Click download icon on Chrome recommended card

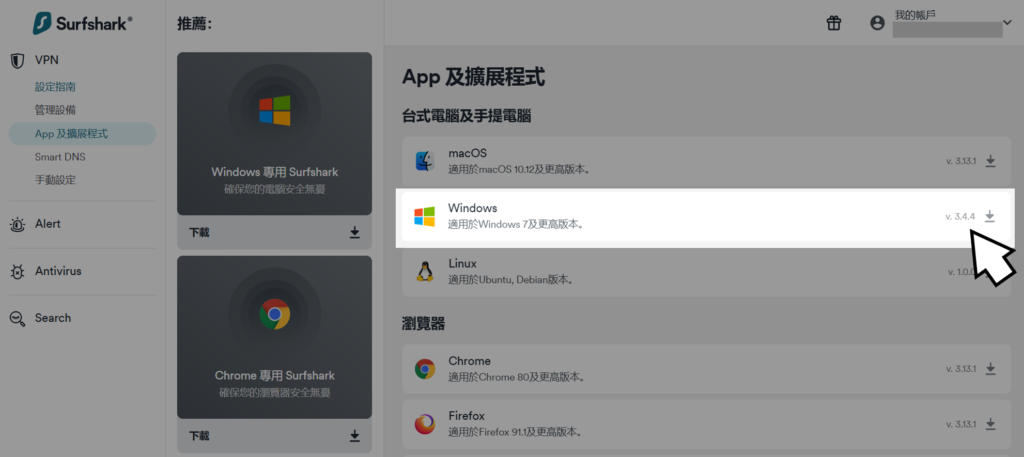point(355,435)
